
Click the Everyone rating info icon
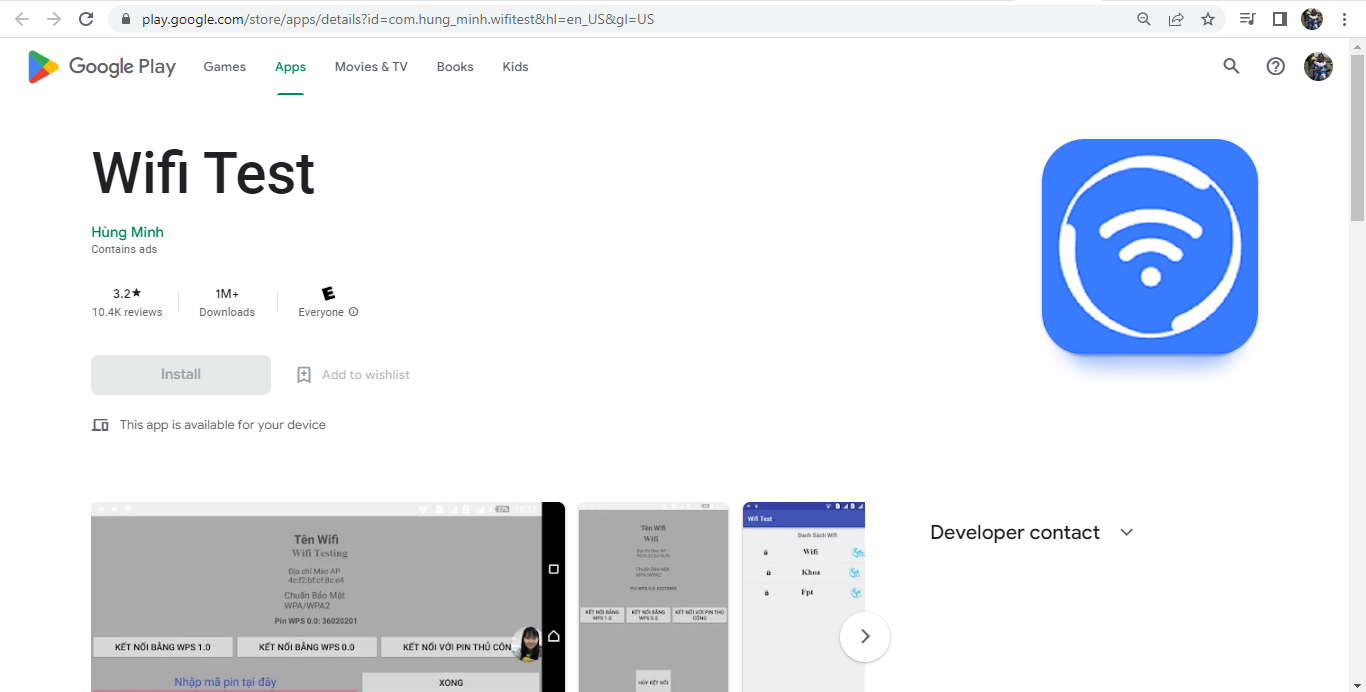click(x=353, y=312)
